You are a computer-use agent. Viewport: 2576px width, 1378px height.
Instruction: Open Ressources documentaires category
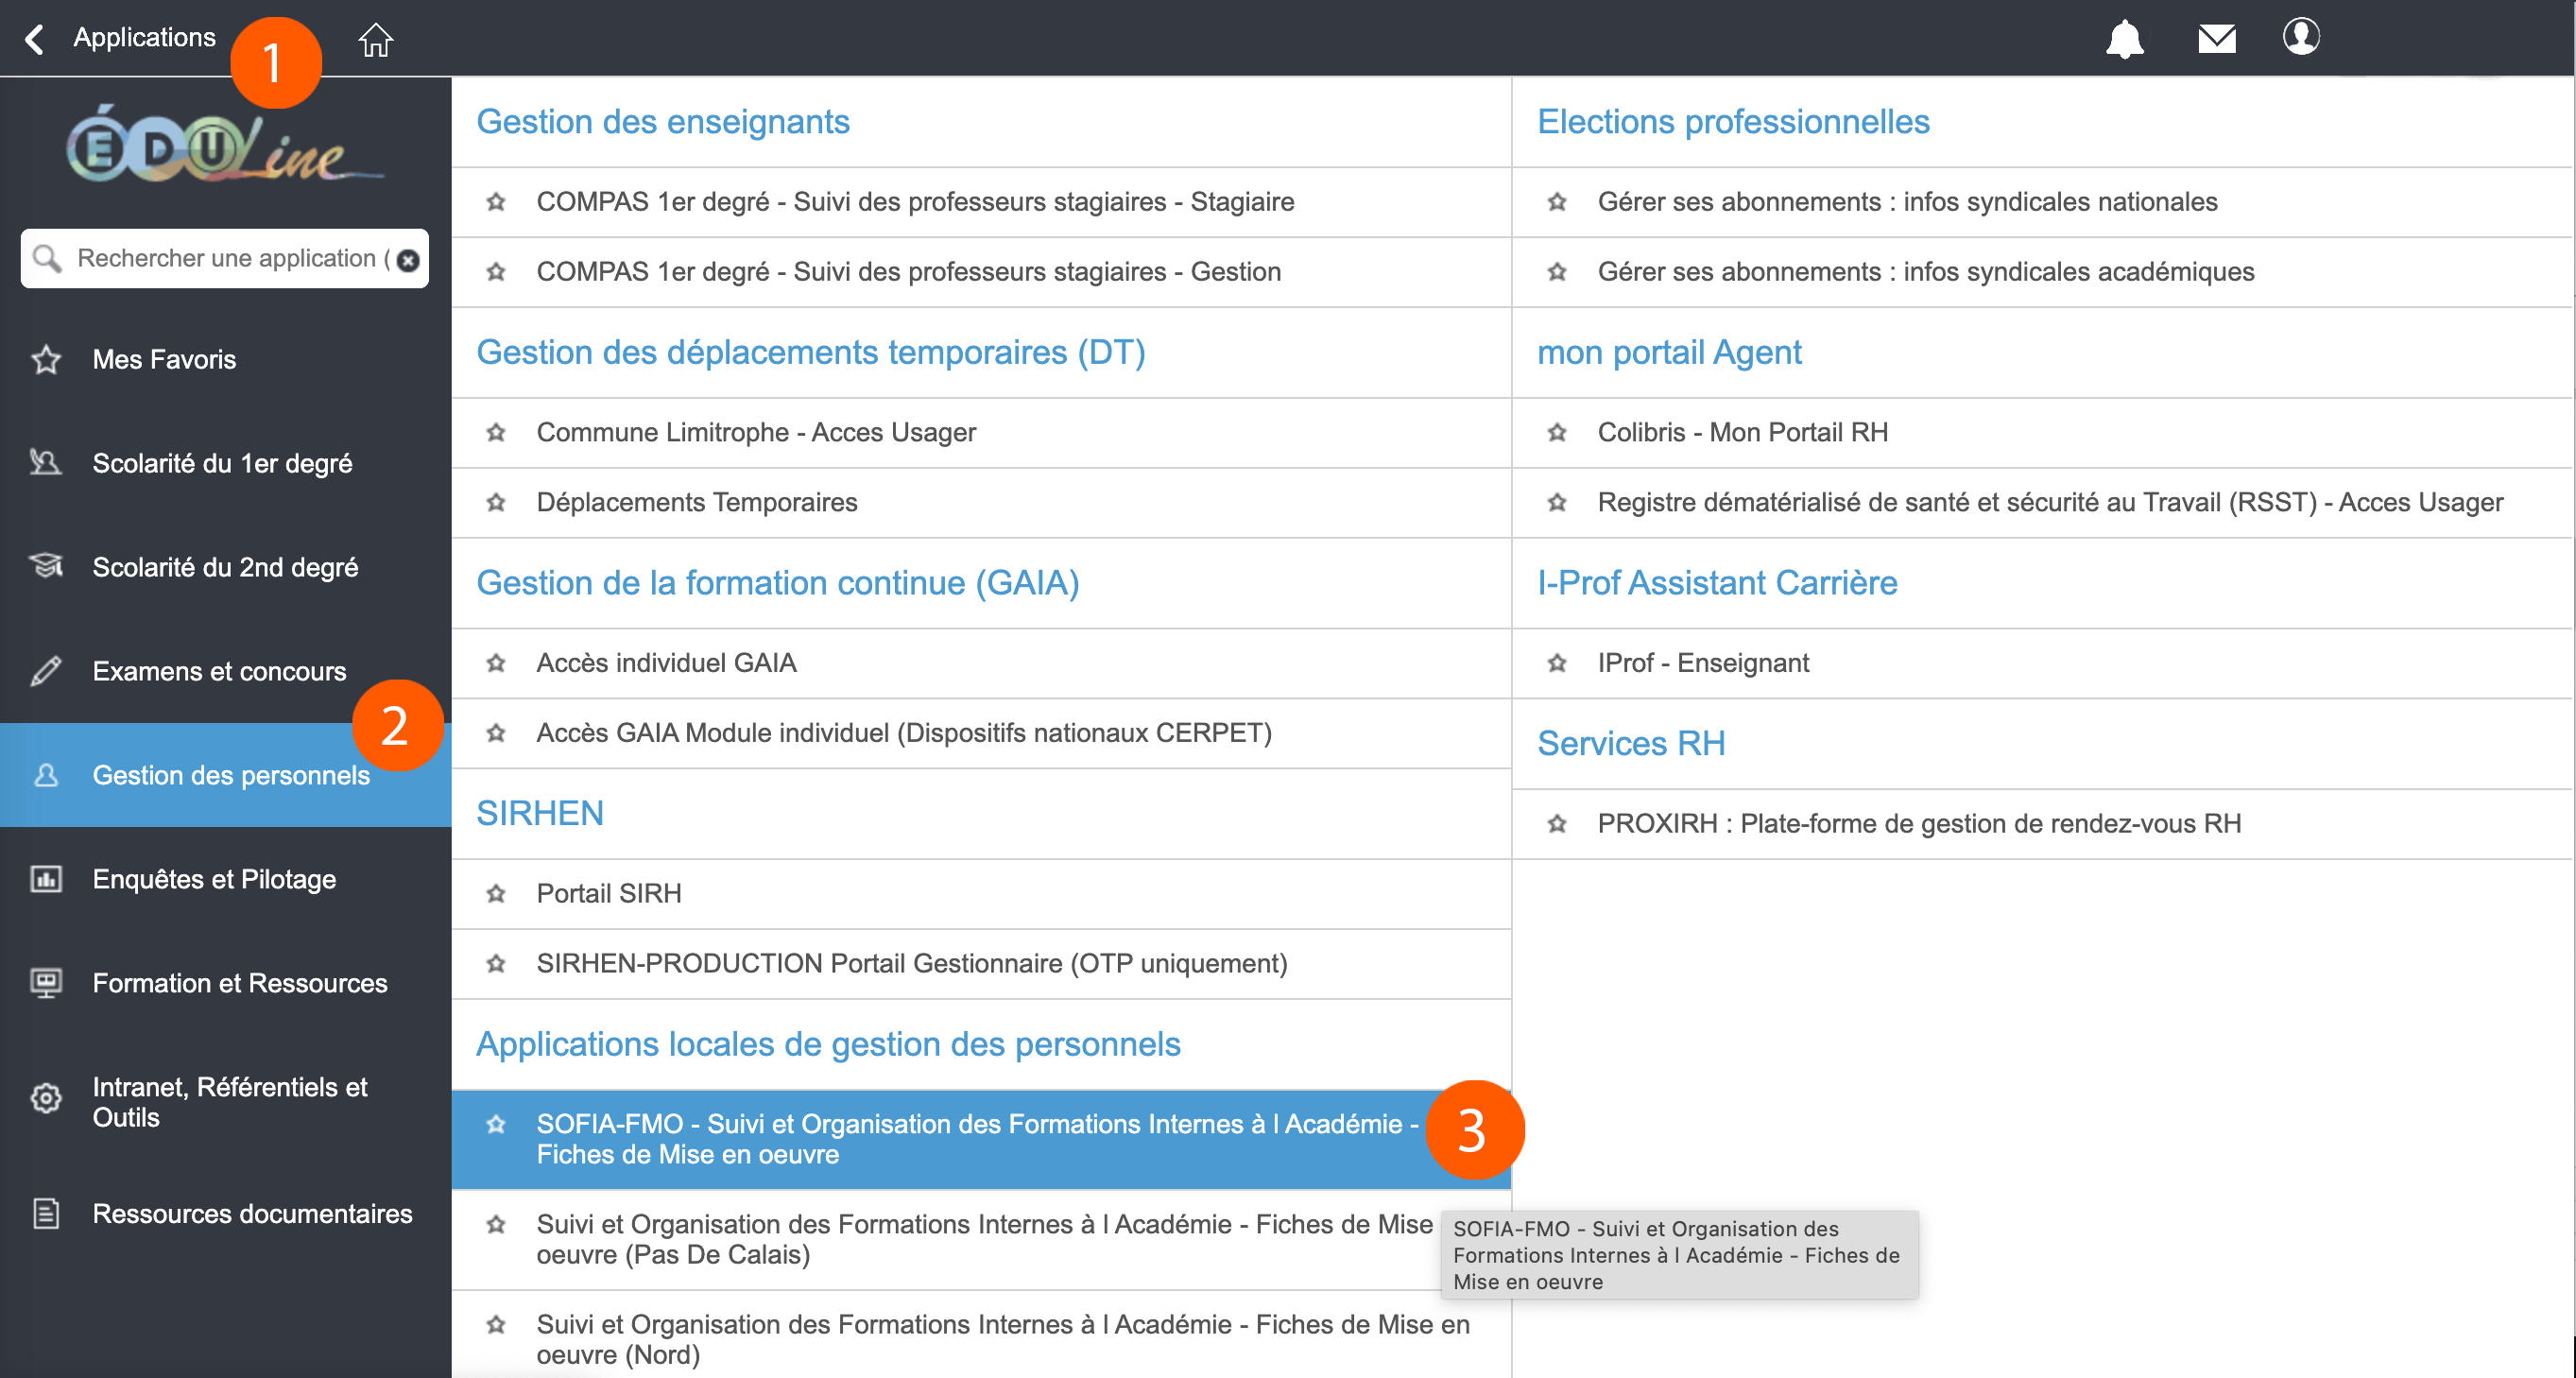(226, 1213)
